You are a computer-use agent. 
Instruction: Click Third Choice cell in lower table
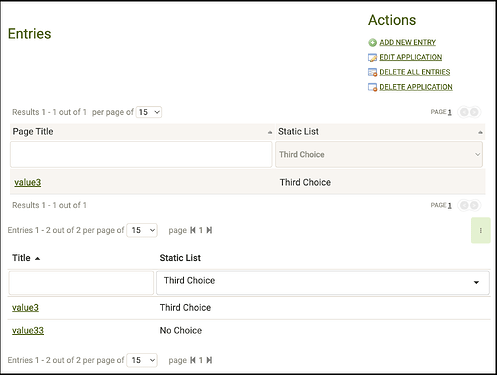click(x=185, y=308)
